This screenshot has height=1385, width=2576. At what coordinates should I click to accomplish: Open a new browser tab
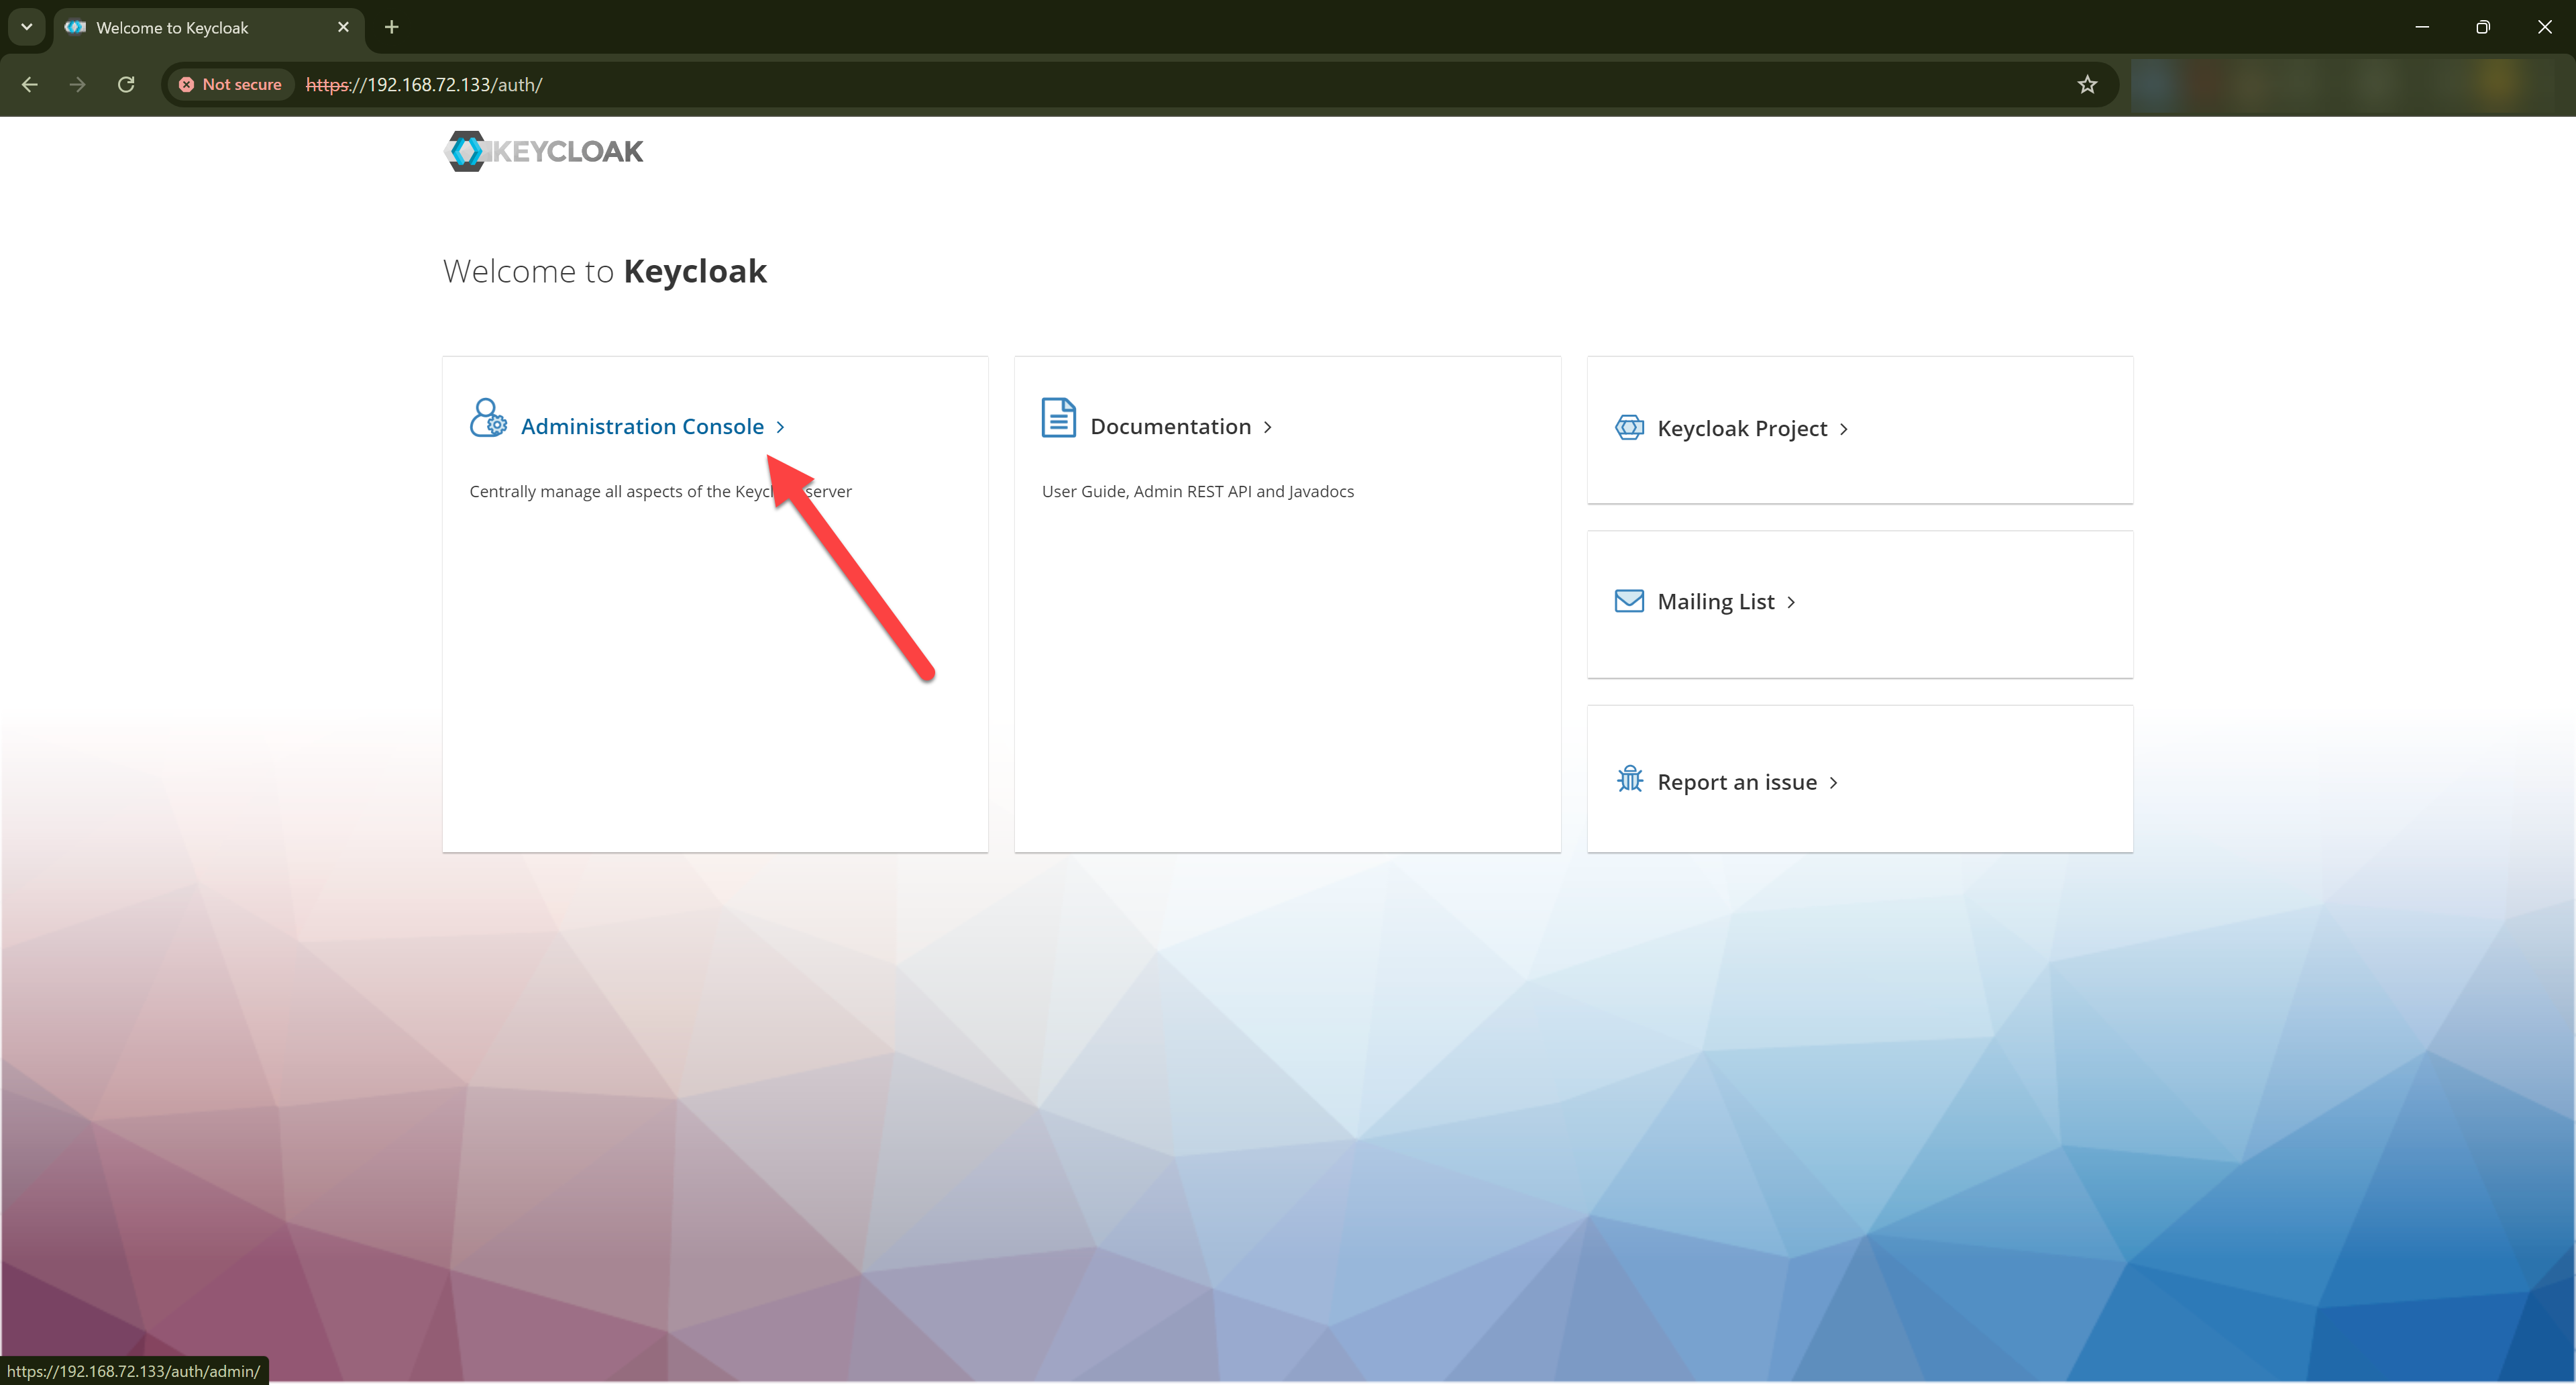click(x=392, y=27)
